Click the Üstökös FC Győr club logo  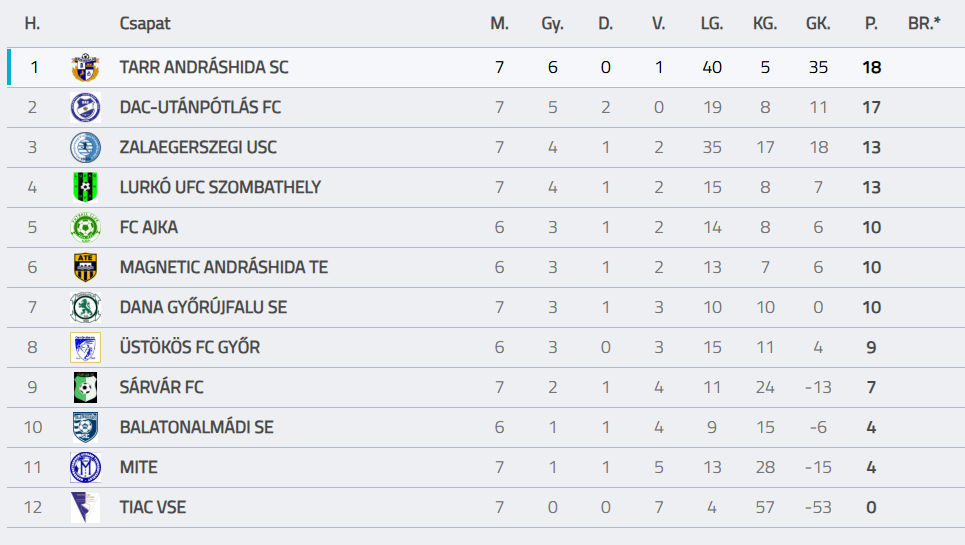click(85, 348)
